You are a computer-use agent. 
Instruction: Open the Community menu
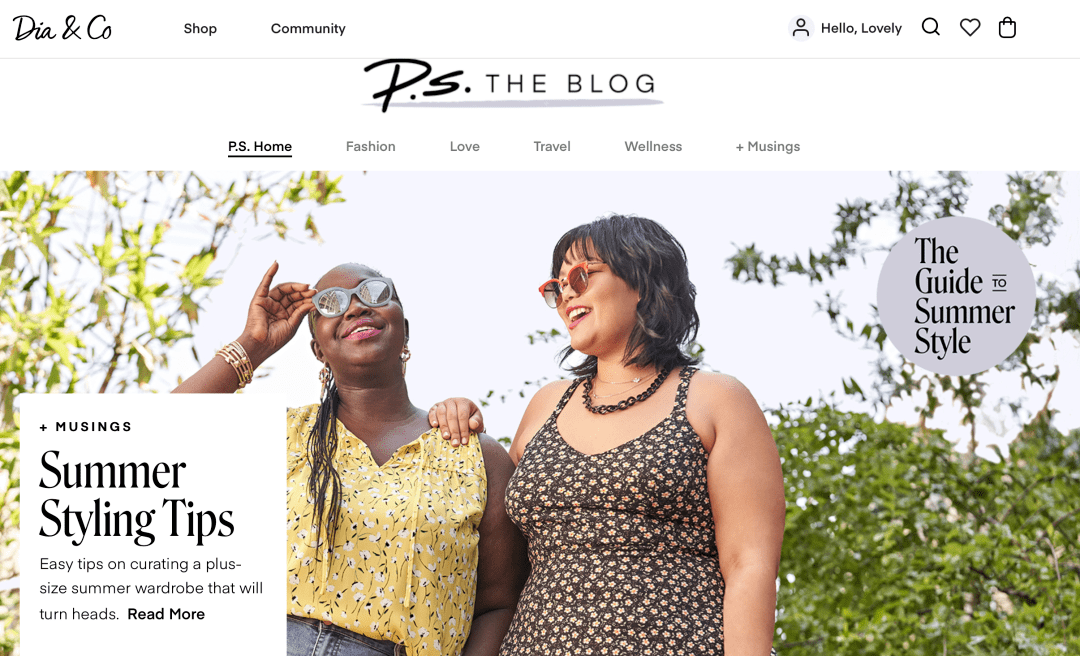(308, 28)
